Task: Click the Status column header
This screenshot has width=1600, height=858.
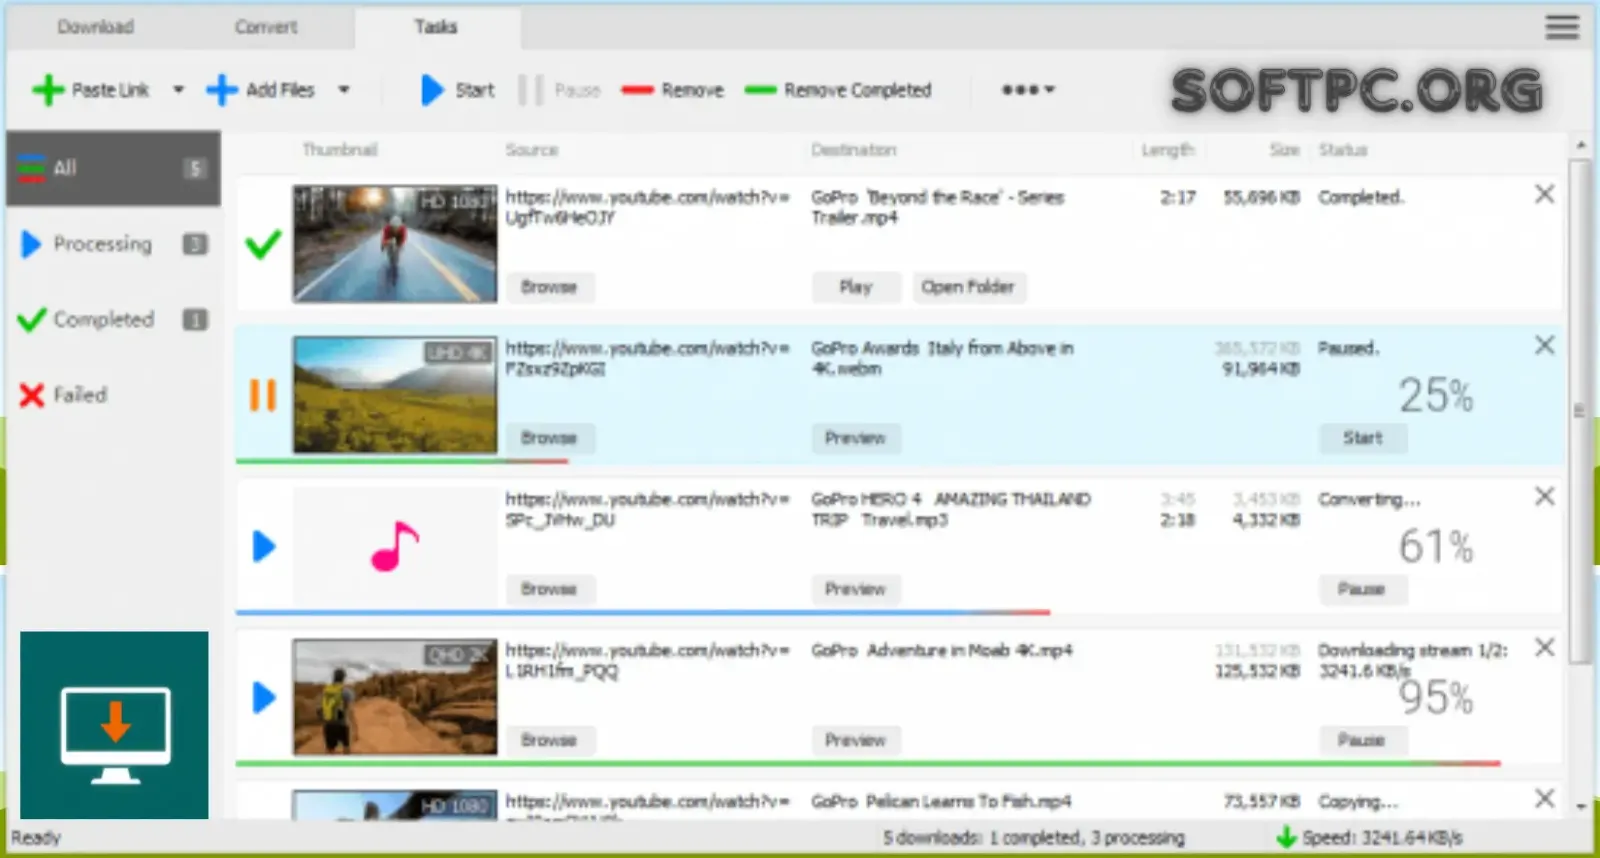Action: [1343, 150]
